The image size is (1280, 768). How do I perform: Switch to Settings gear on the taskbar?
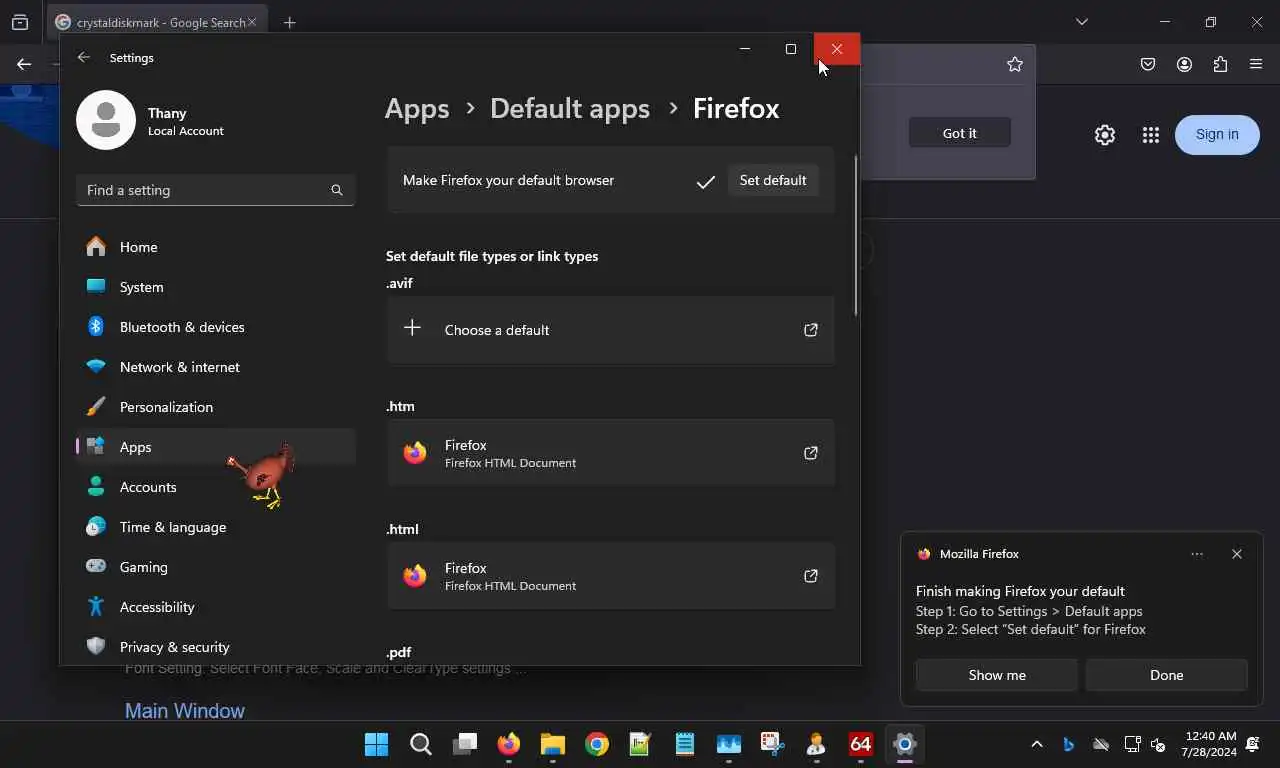(x=905, y=744)
